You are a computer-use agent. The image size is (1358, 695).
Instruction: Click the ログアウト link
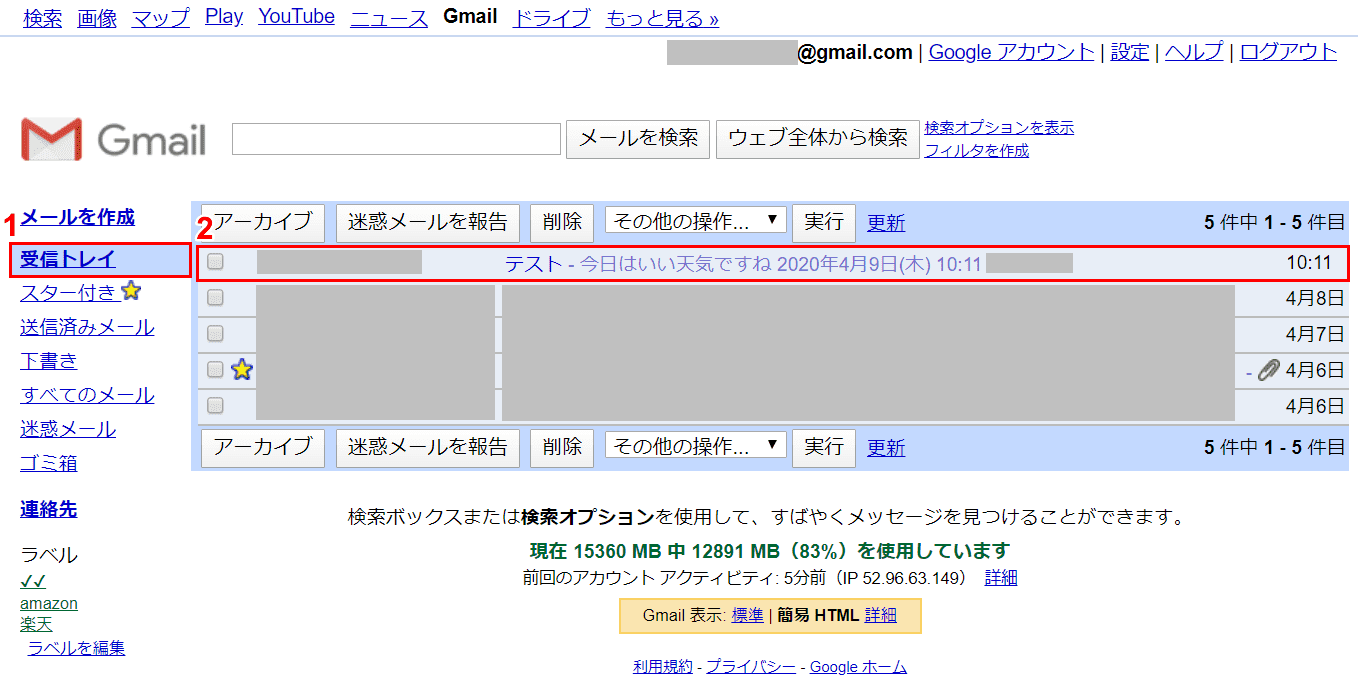point(1289,52)
